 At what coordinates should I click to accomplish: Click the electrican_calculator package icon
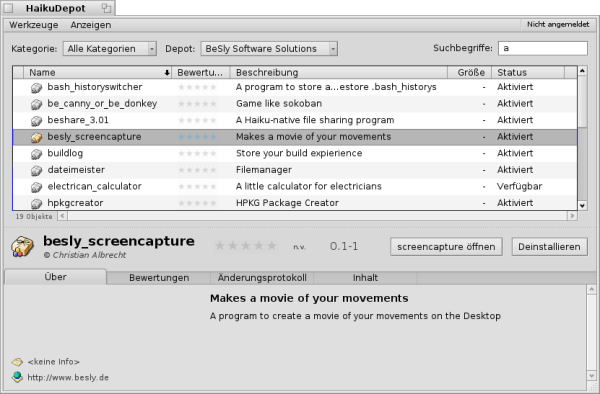tap(36, 187)
